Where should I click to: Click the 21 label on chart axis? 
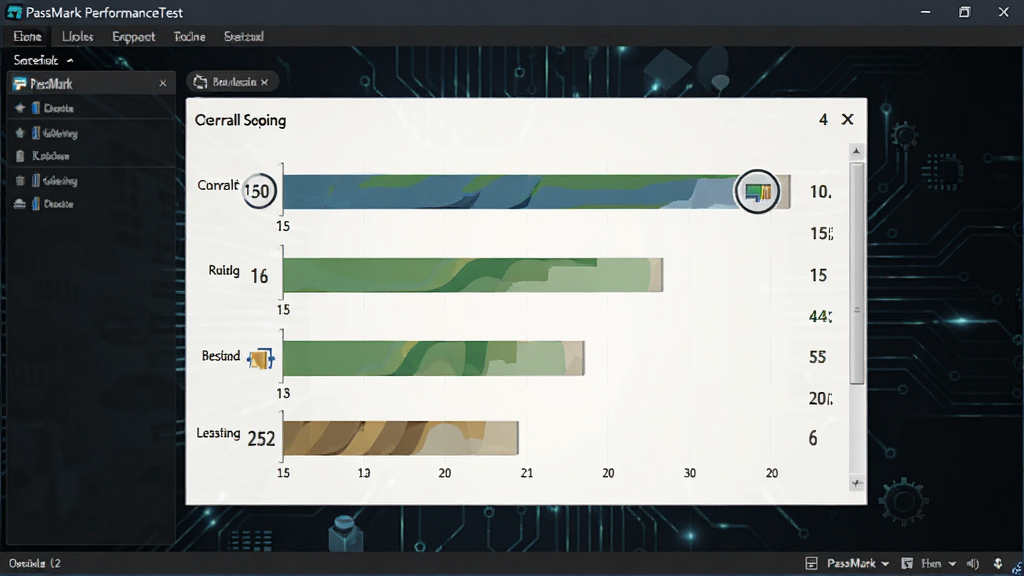(x=526, y=473)
